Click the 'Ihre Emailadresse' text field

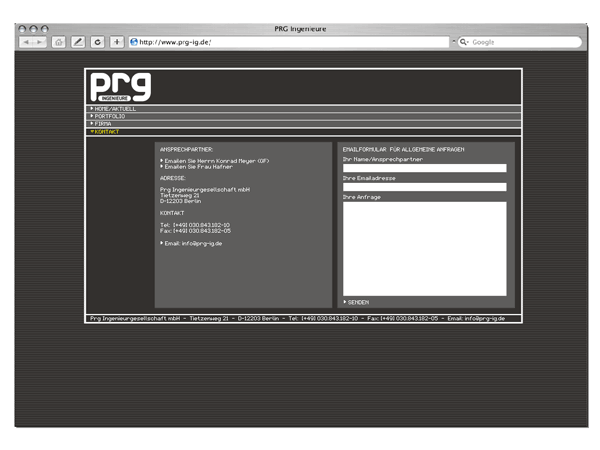pyautogui.click(x=425, y=187)
